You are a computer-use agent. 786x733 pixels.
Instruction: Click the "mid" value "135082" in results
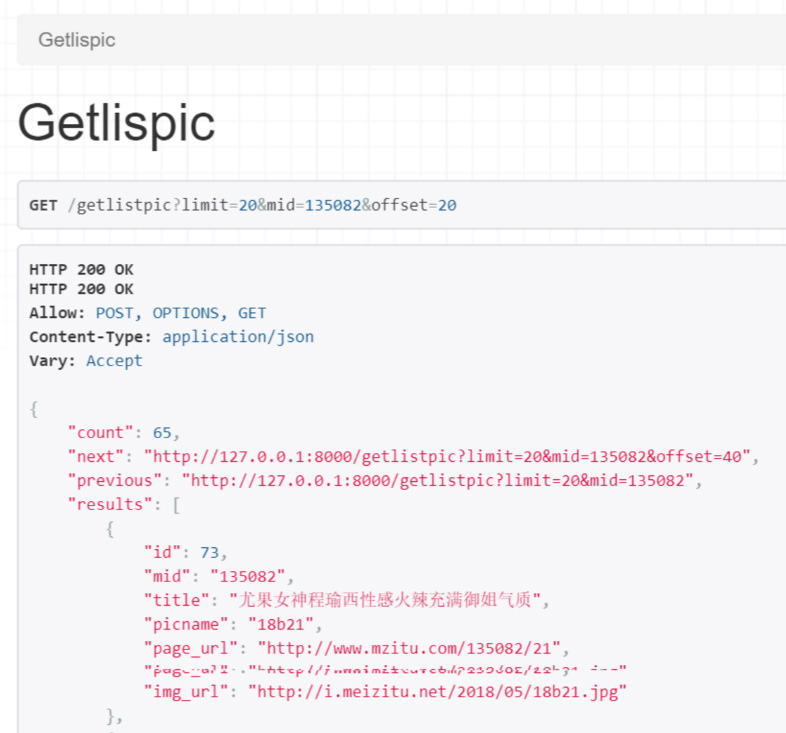click(x=248, y=577)
